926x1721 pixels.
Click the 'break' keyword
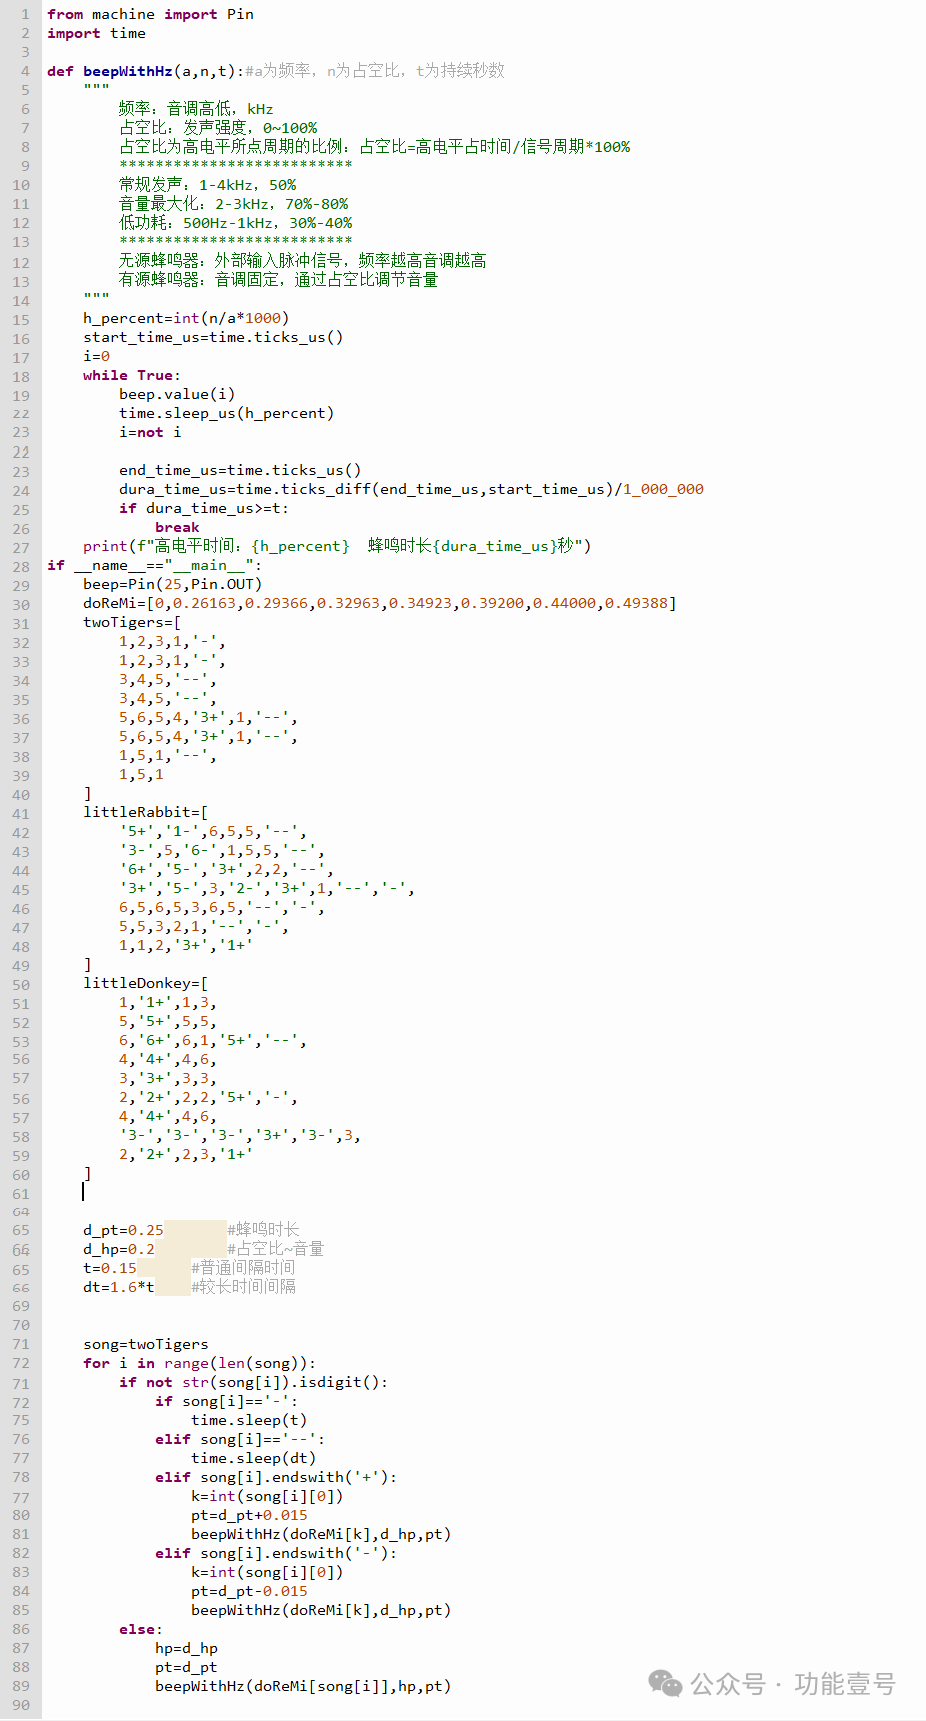177,527
